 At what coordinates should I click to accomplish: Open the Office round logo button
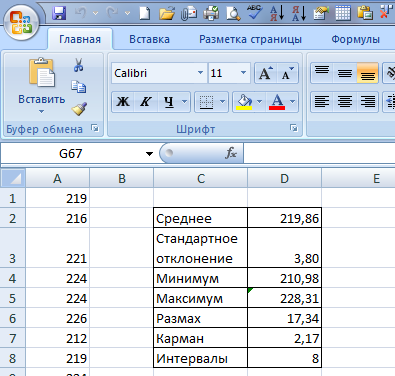21,23
